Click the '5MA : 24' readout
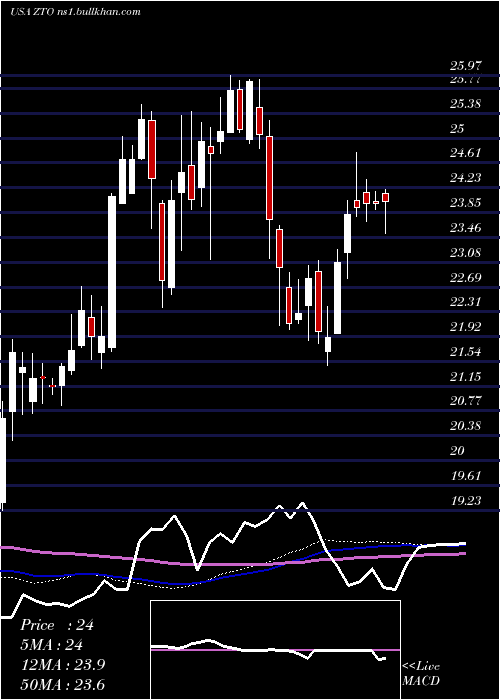Screen dimensions: 500x700 coord(51,645)
